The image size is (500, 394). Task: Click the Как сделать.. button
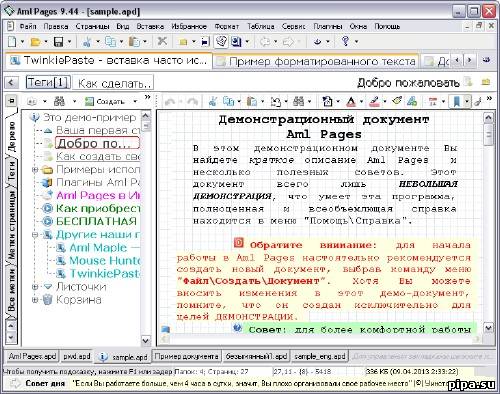(x=113, y=83)
